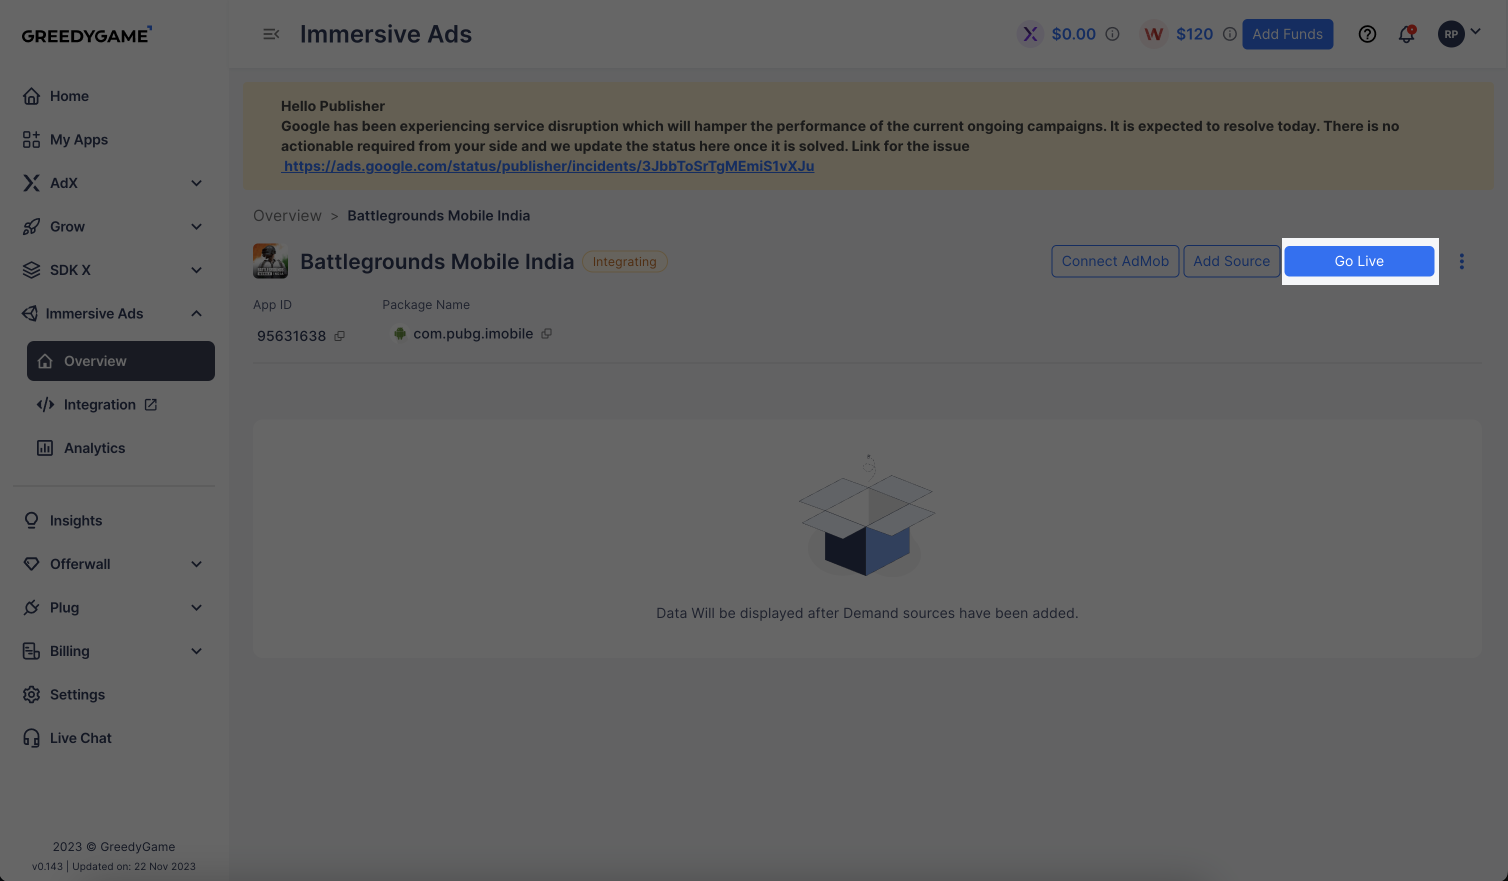Expand the AdX sidebar section

(x=196, y=183)
